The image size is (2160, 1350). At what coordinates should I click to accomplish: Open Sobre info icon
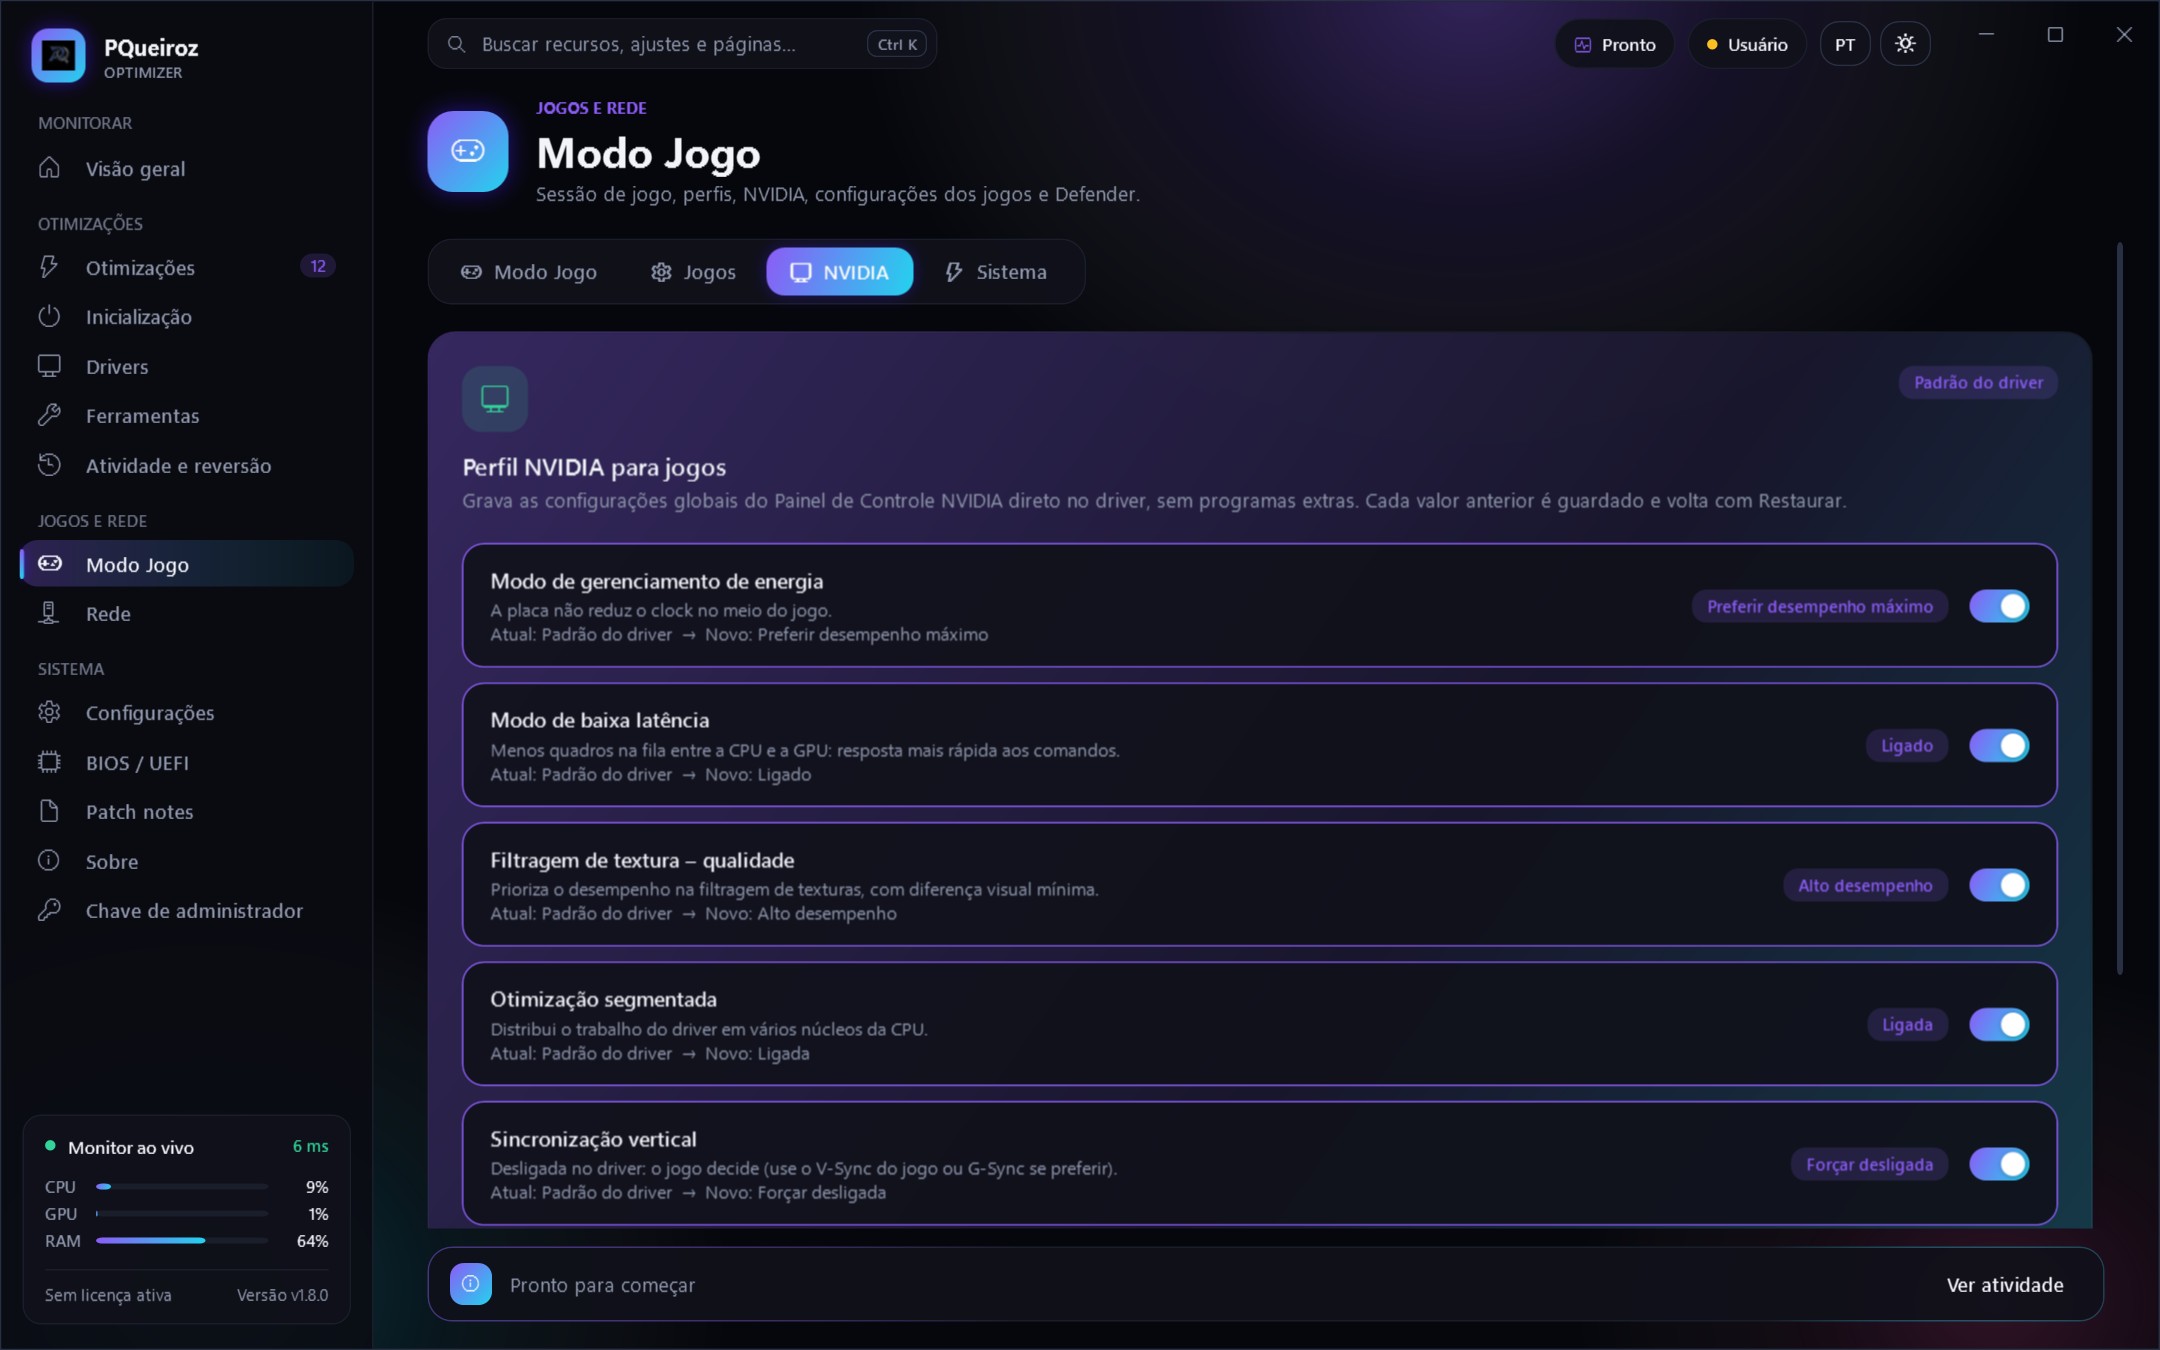pyautogui.click(x=49, y=861)
